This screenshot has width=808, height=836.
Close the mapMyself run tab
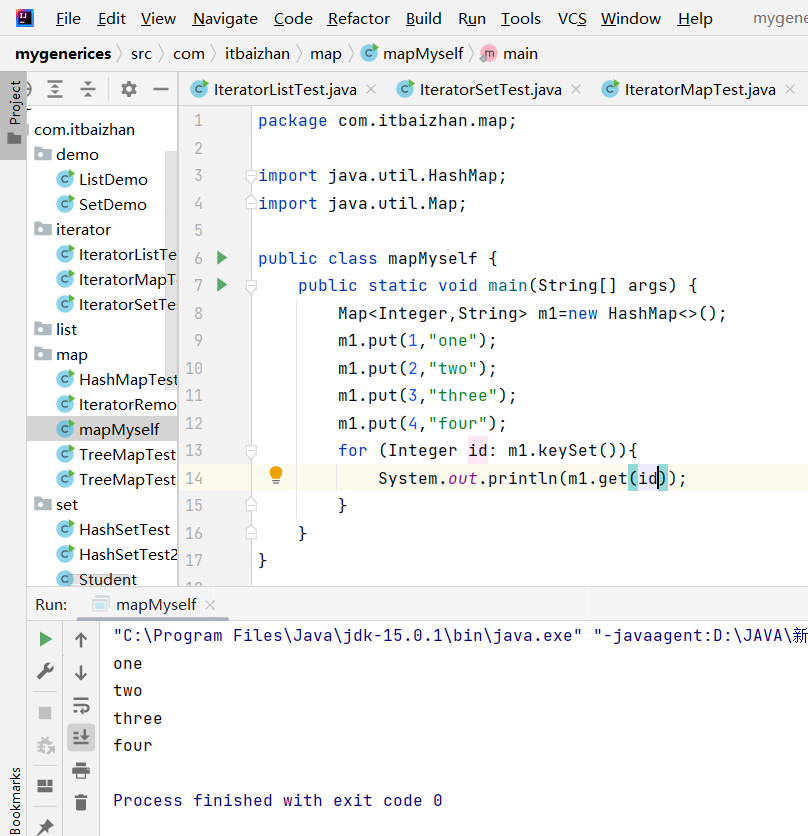coord(210,605)
